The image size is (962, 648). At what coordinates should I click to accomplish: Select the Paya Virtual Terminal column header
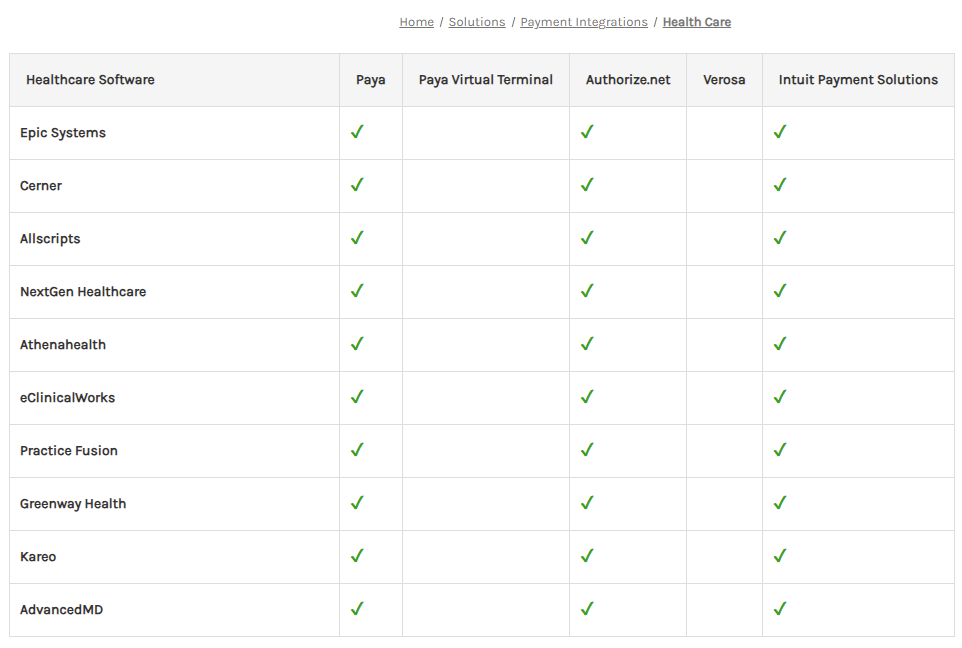486,80
